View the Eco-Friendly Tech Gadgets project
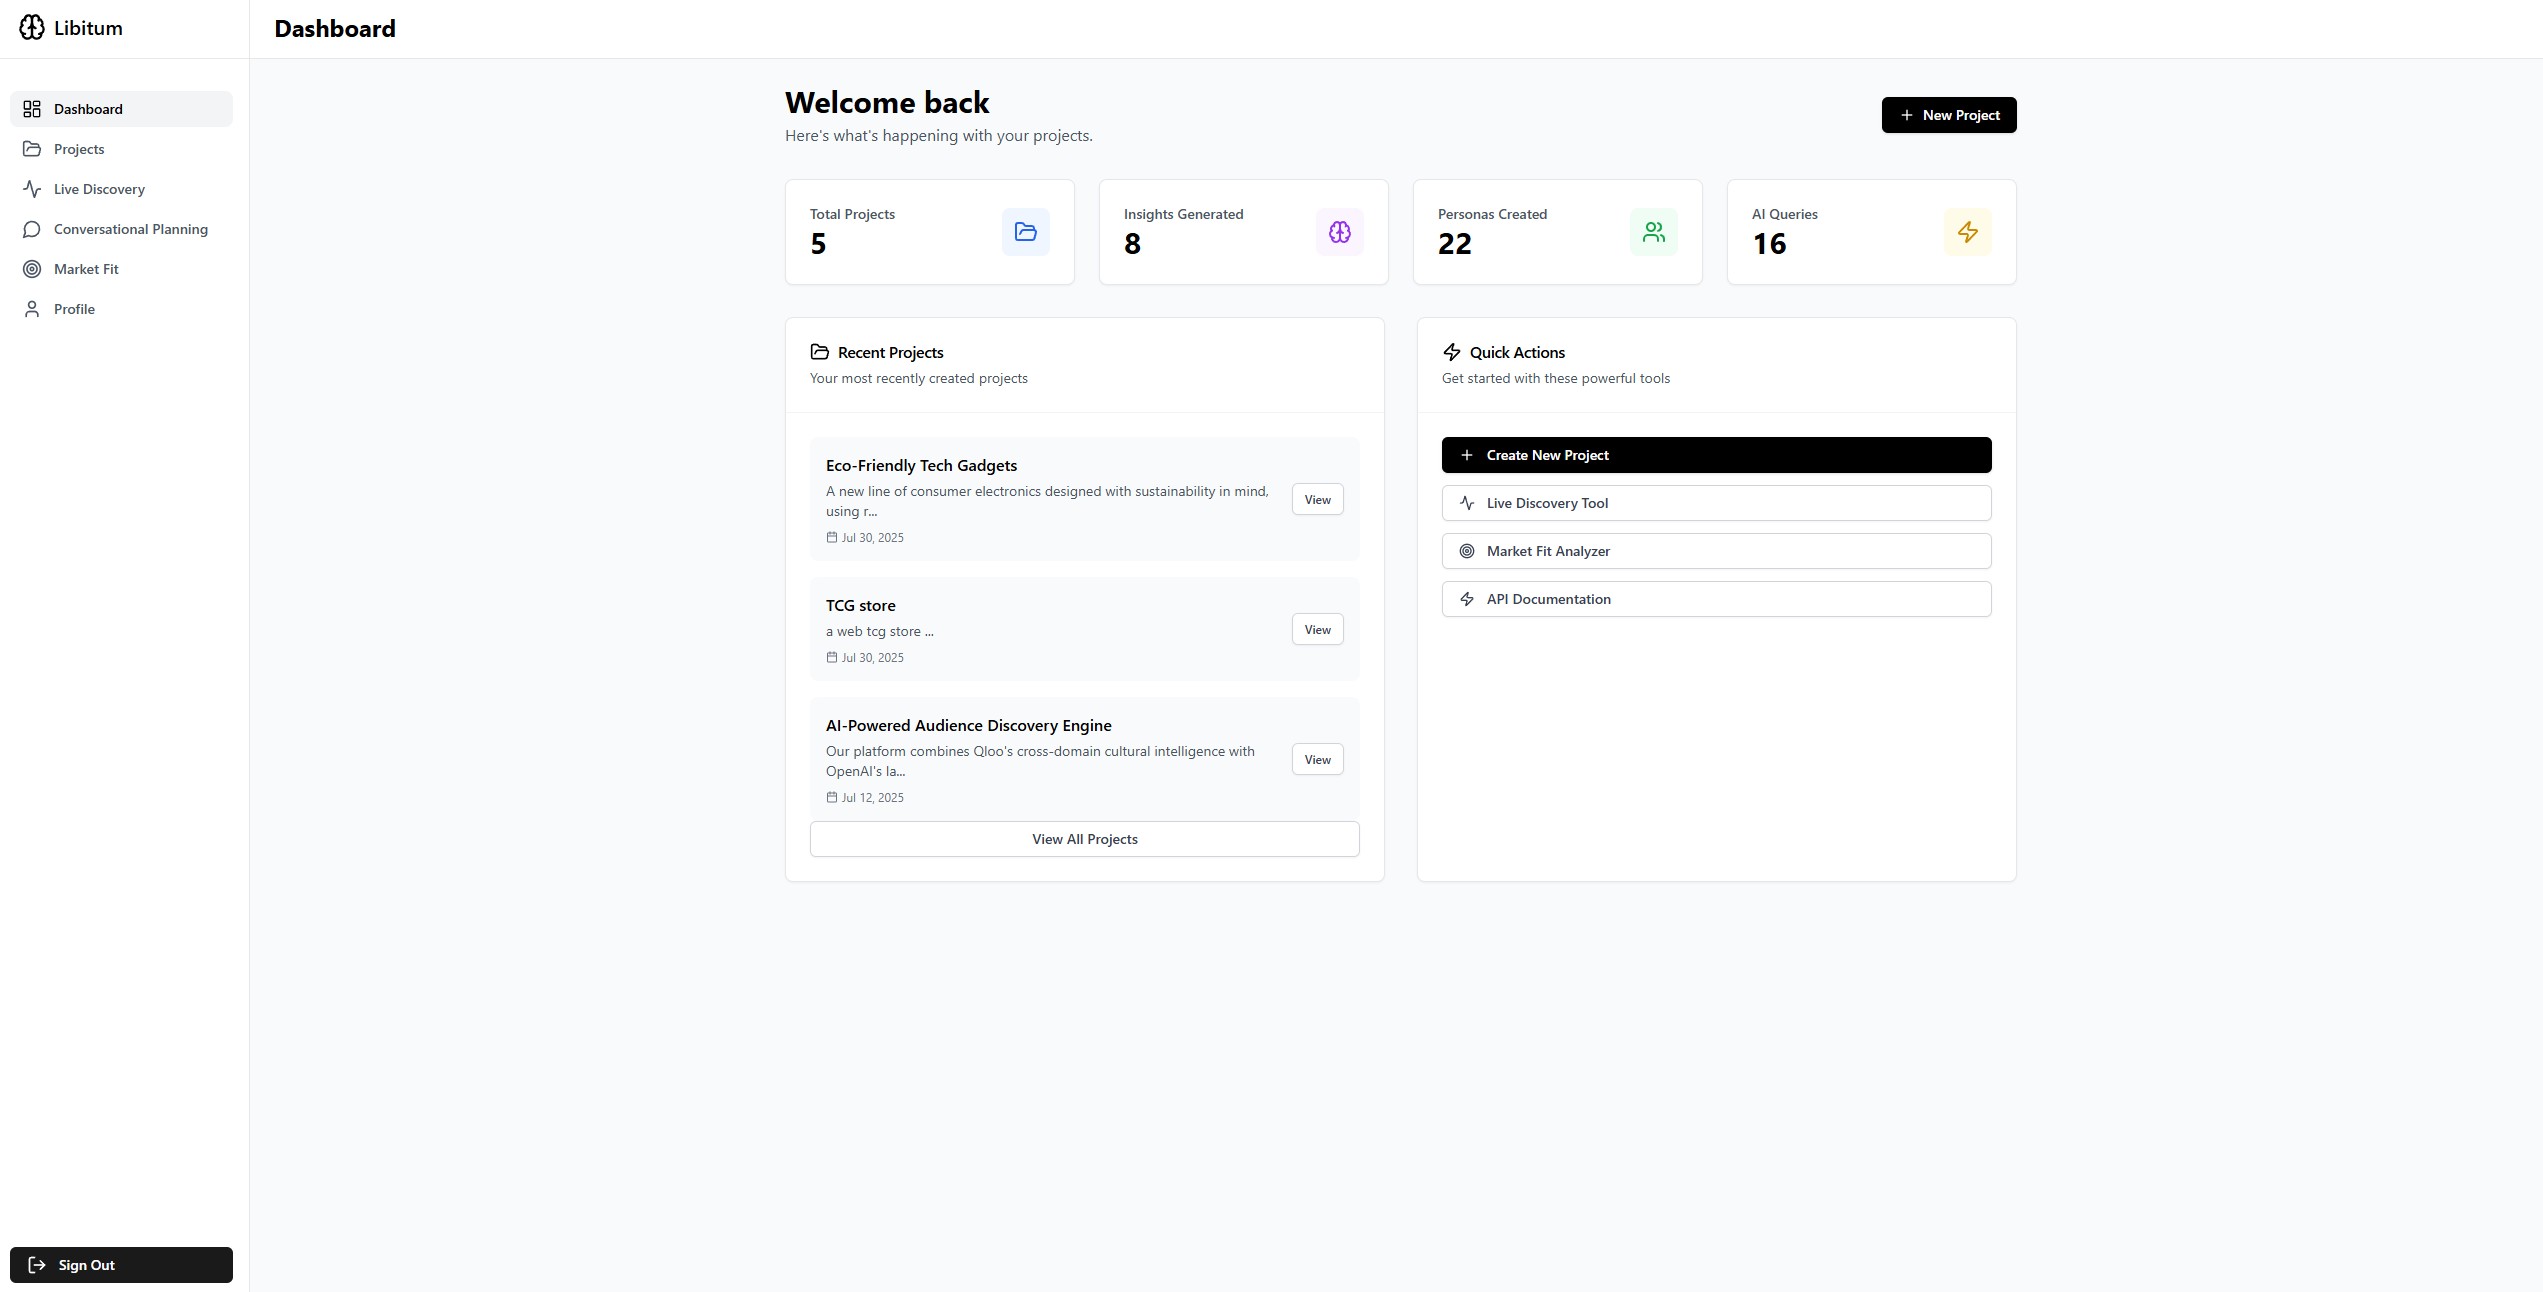The image size is (2543, 1292). pyautogui.click(x=1317, y=500)
